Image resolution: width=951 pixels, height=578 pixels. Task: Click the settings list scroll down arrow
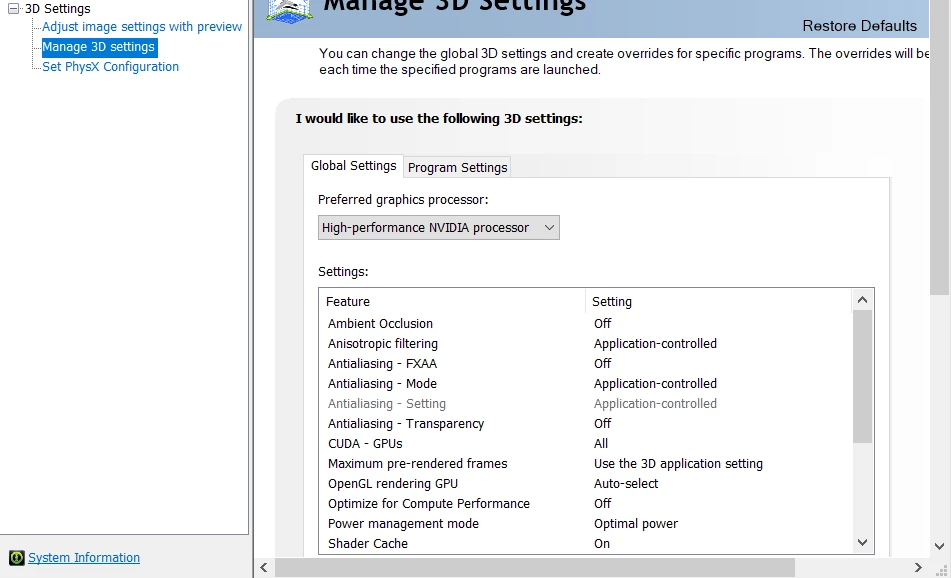point(862,542)
